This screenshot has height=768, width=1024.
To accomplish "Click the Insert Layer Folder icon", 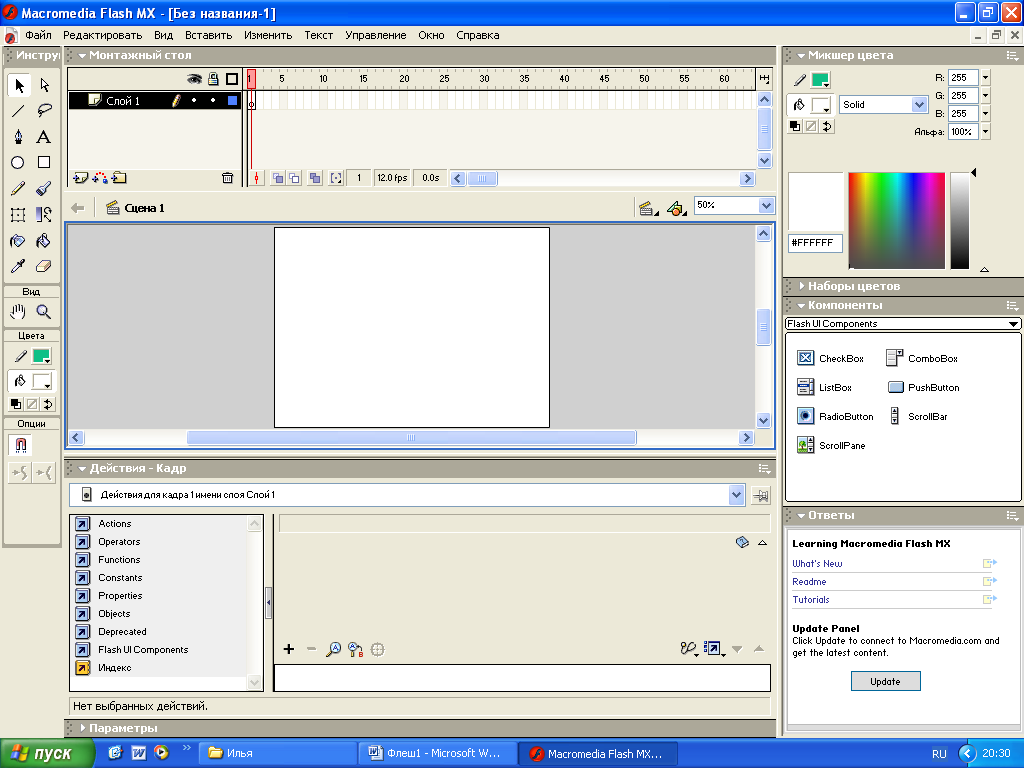I will 119,177.
